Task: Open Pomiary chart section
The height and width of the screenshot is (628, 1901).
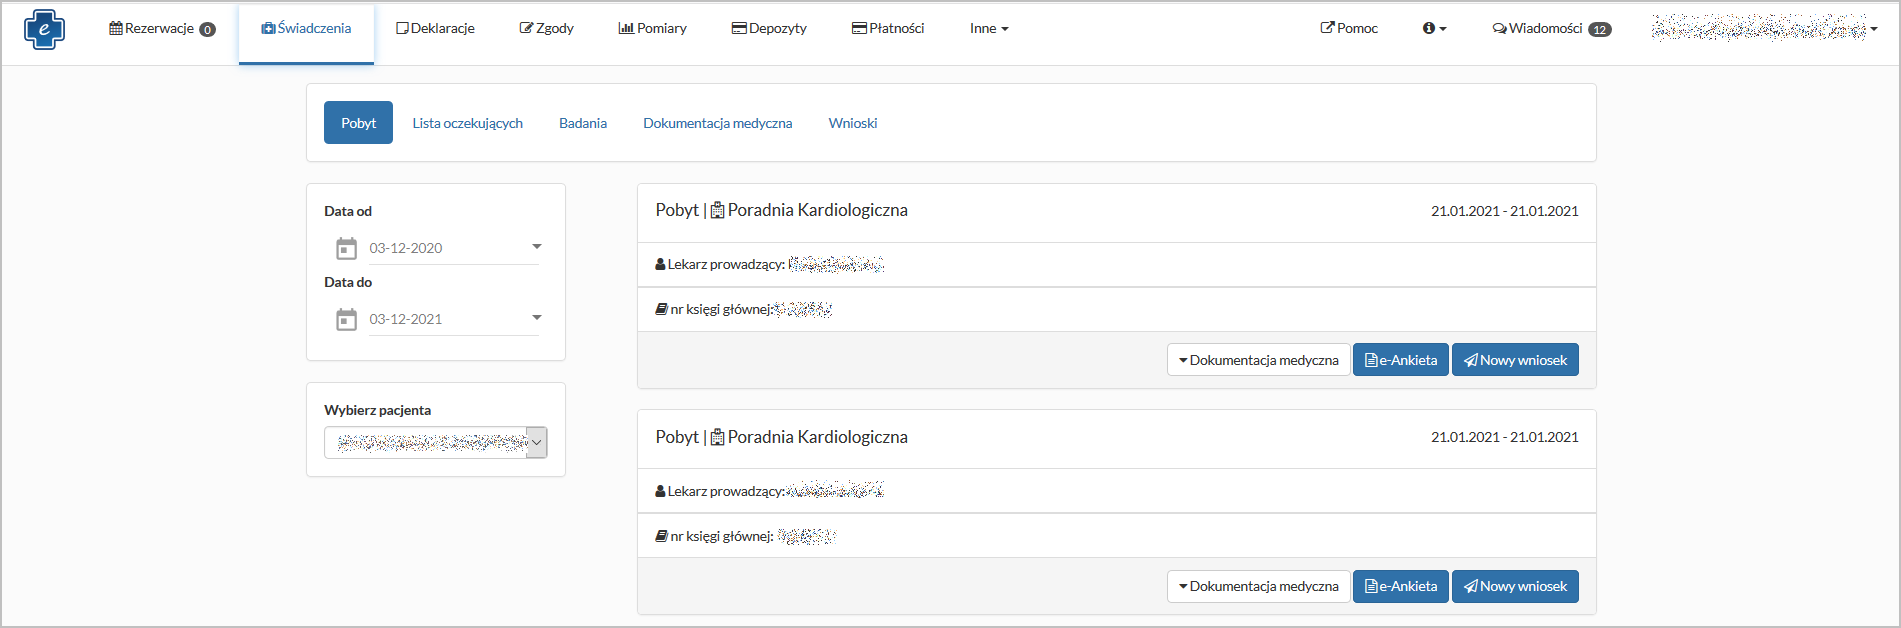Action: [x=652, y=29]
